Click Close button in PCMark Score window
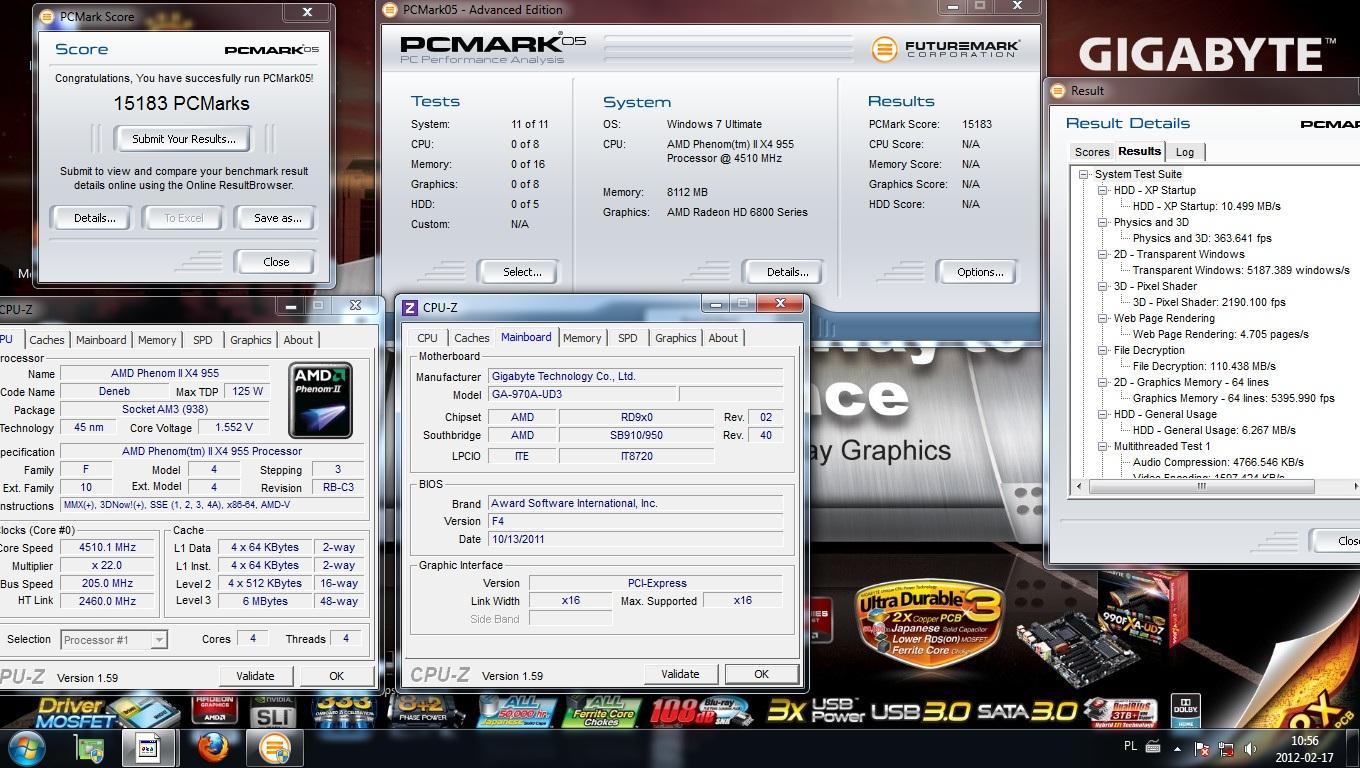The image size is (1360, 768). point(276,262)
